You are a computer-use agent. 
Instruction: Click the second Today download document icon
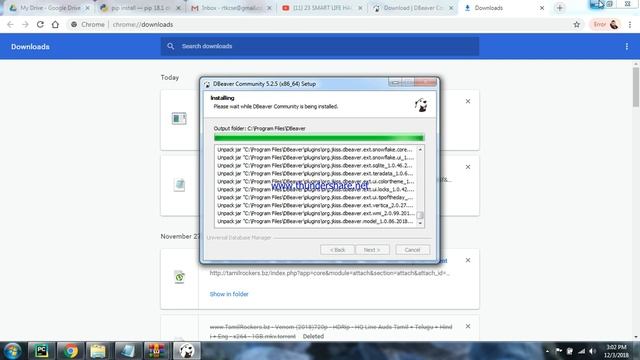179,184
